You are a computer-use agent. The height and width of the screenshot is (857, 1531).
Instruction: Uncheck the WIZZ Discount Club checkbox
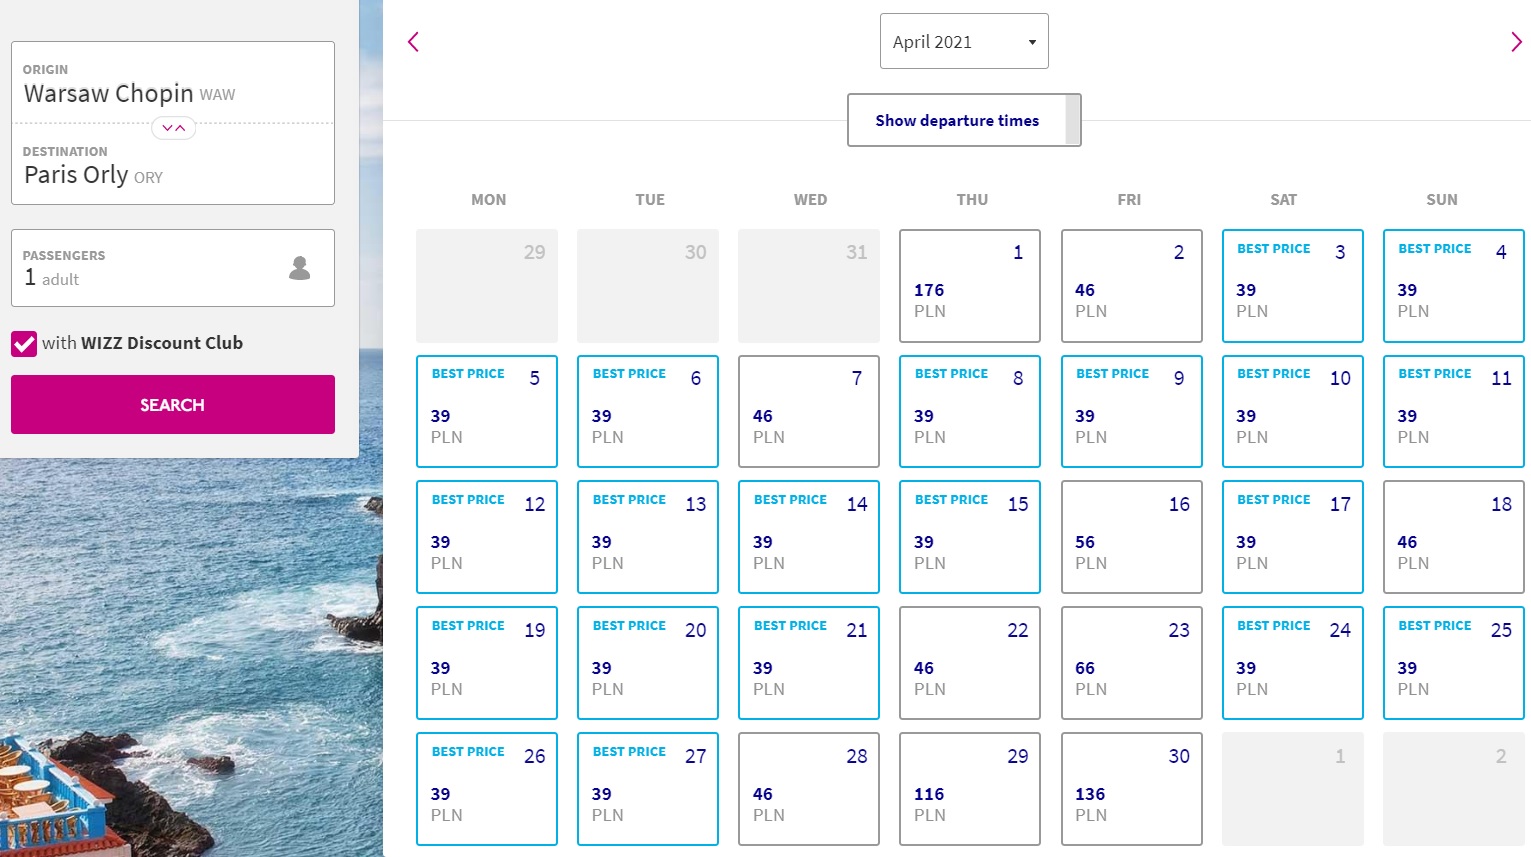pos(24,344)
